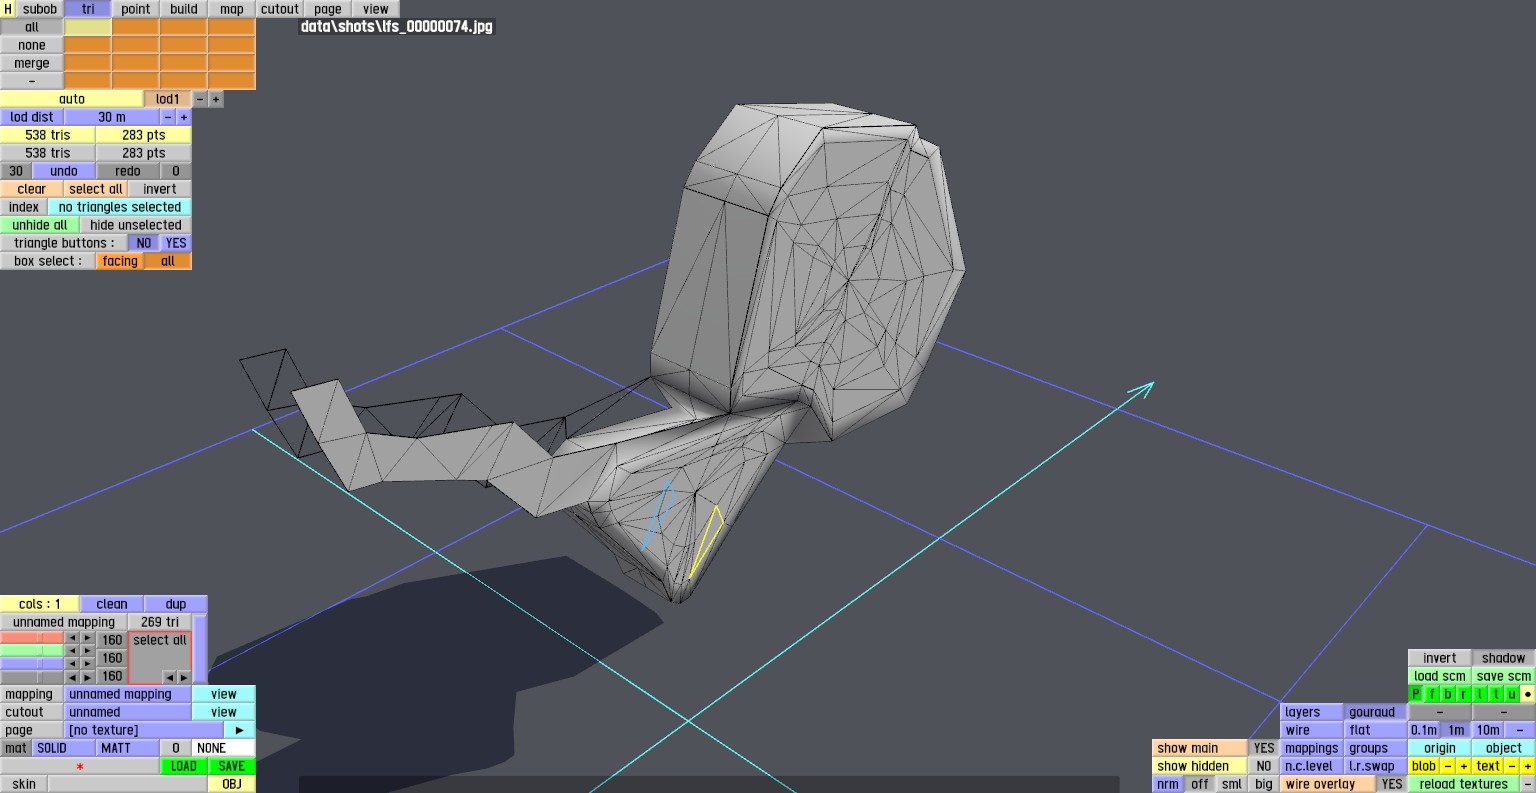
Task: Select the 1m grid size
Action: pos(1456,730)
